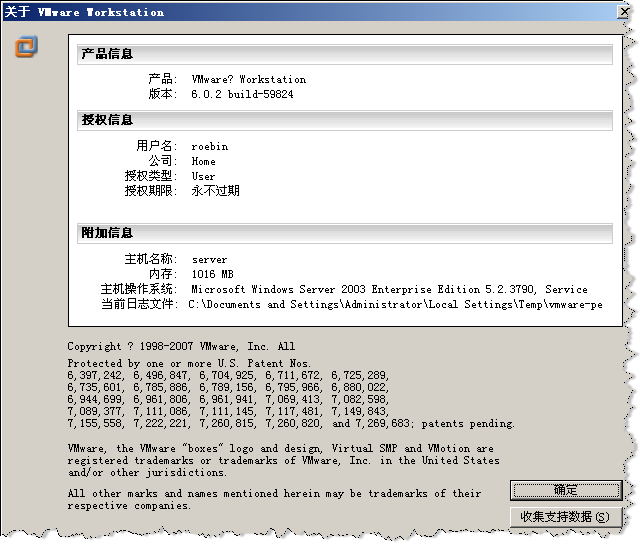This screenshot has height=543, width=641.
Task: Close the About VMware Workstation dialog
Action: [624, 12]
